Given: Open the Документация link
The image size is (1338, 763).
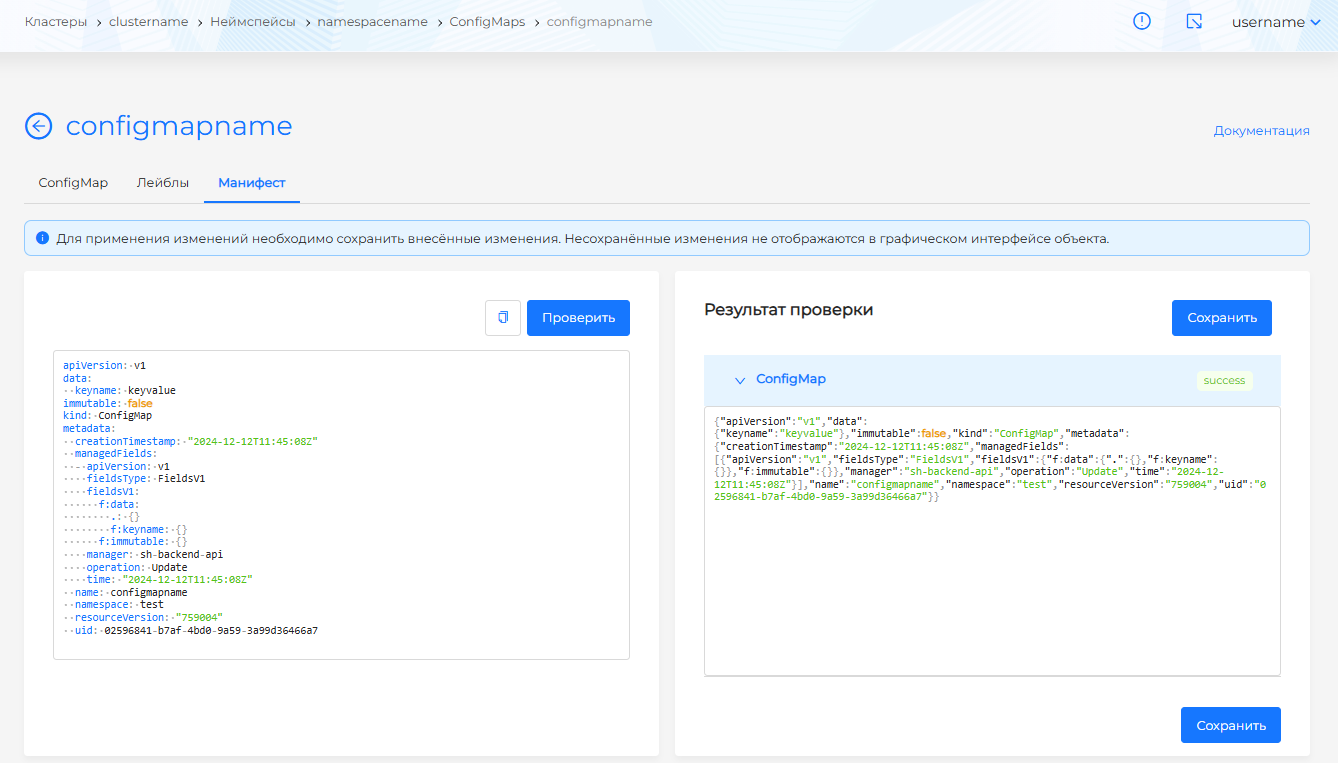Looking at the screenshot, I should pyautogui.click(x=1261, y=130).
